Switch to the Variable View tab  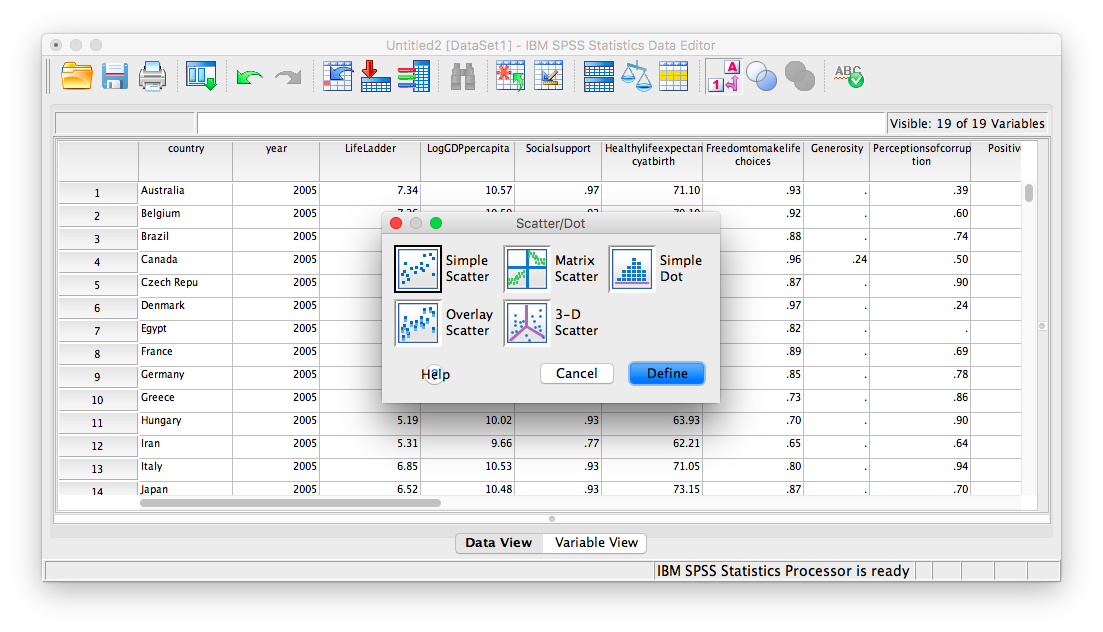click(x=596, y=543)
